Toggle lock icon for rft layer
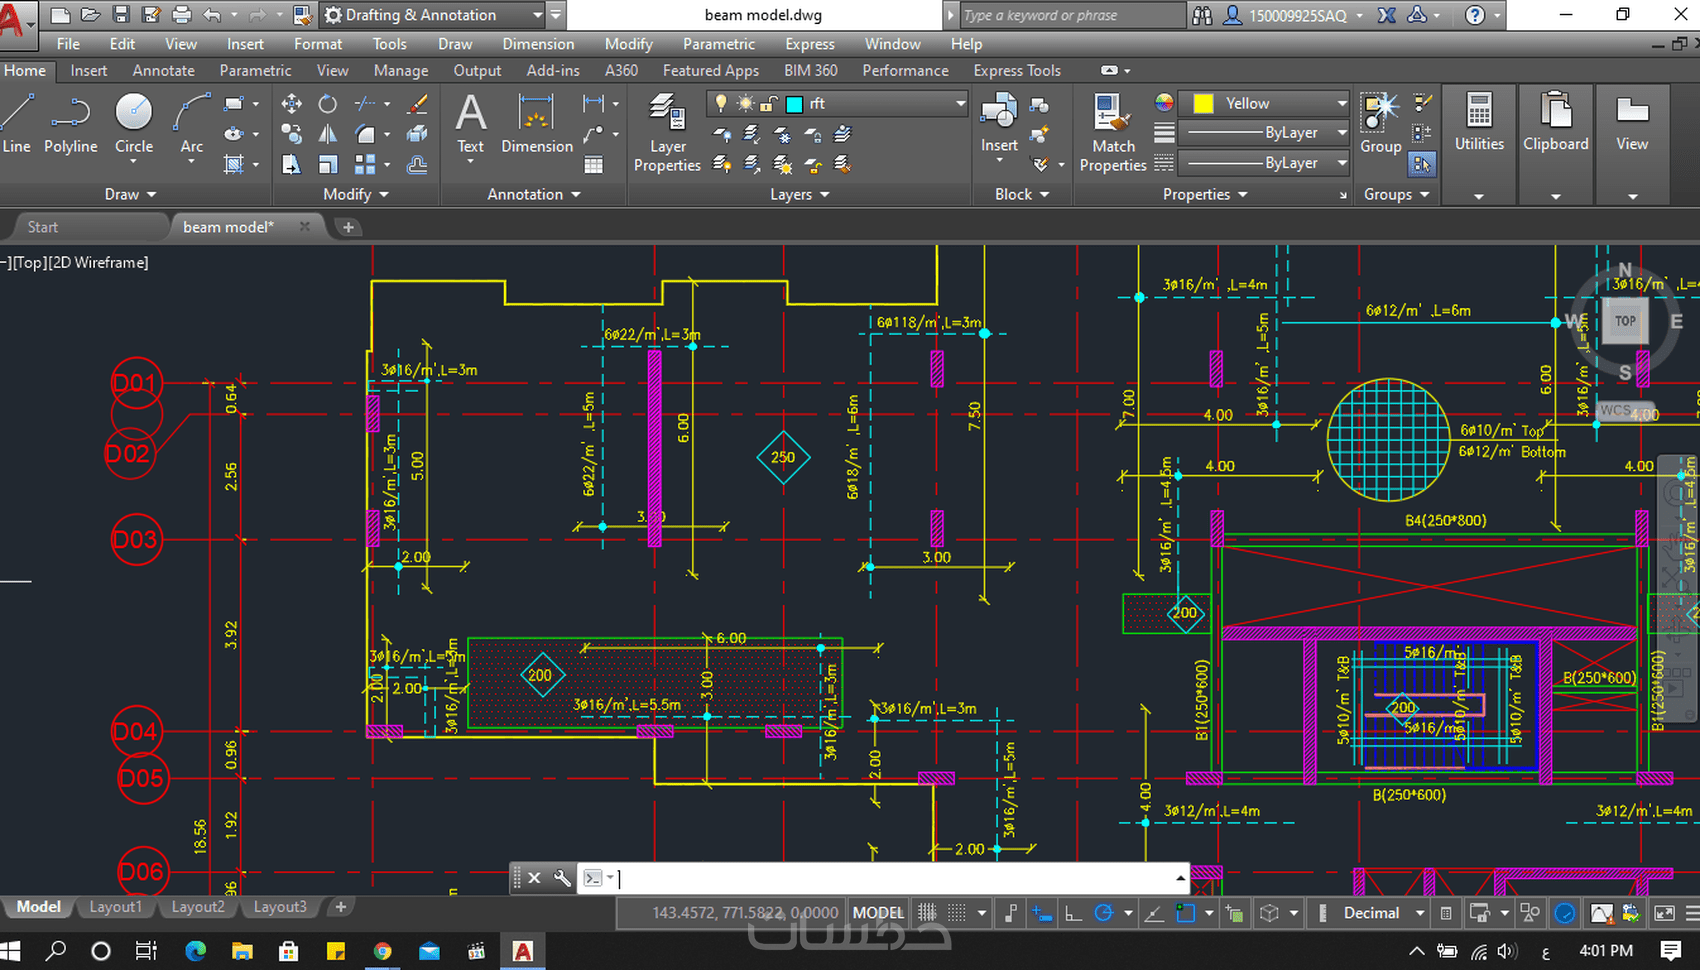Screen dimensions: 1700x970 (x=769, y=103)
